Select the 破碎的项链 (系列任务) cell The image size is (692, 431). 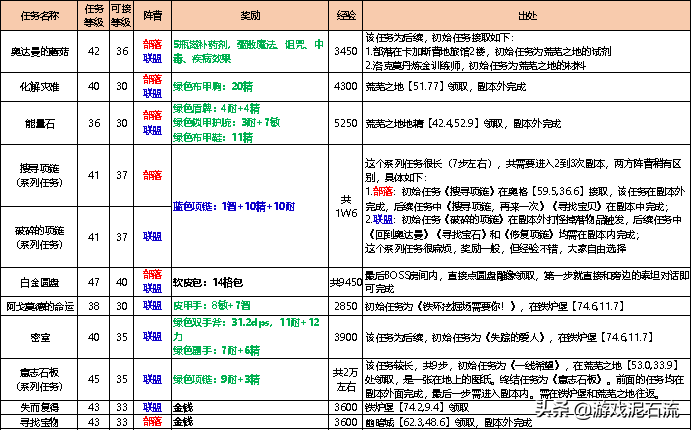coord(39,237)
